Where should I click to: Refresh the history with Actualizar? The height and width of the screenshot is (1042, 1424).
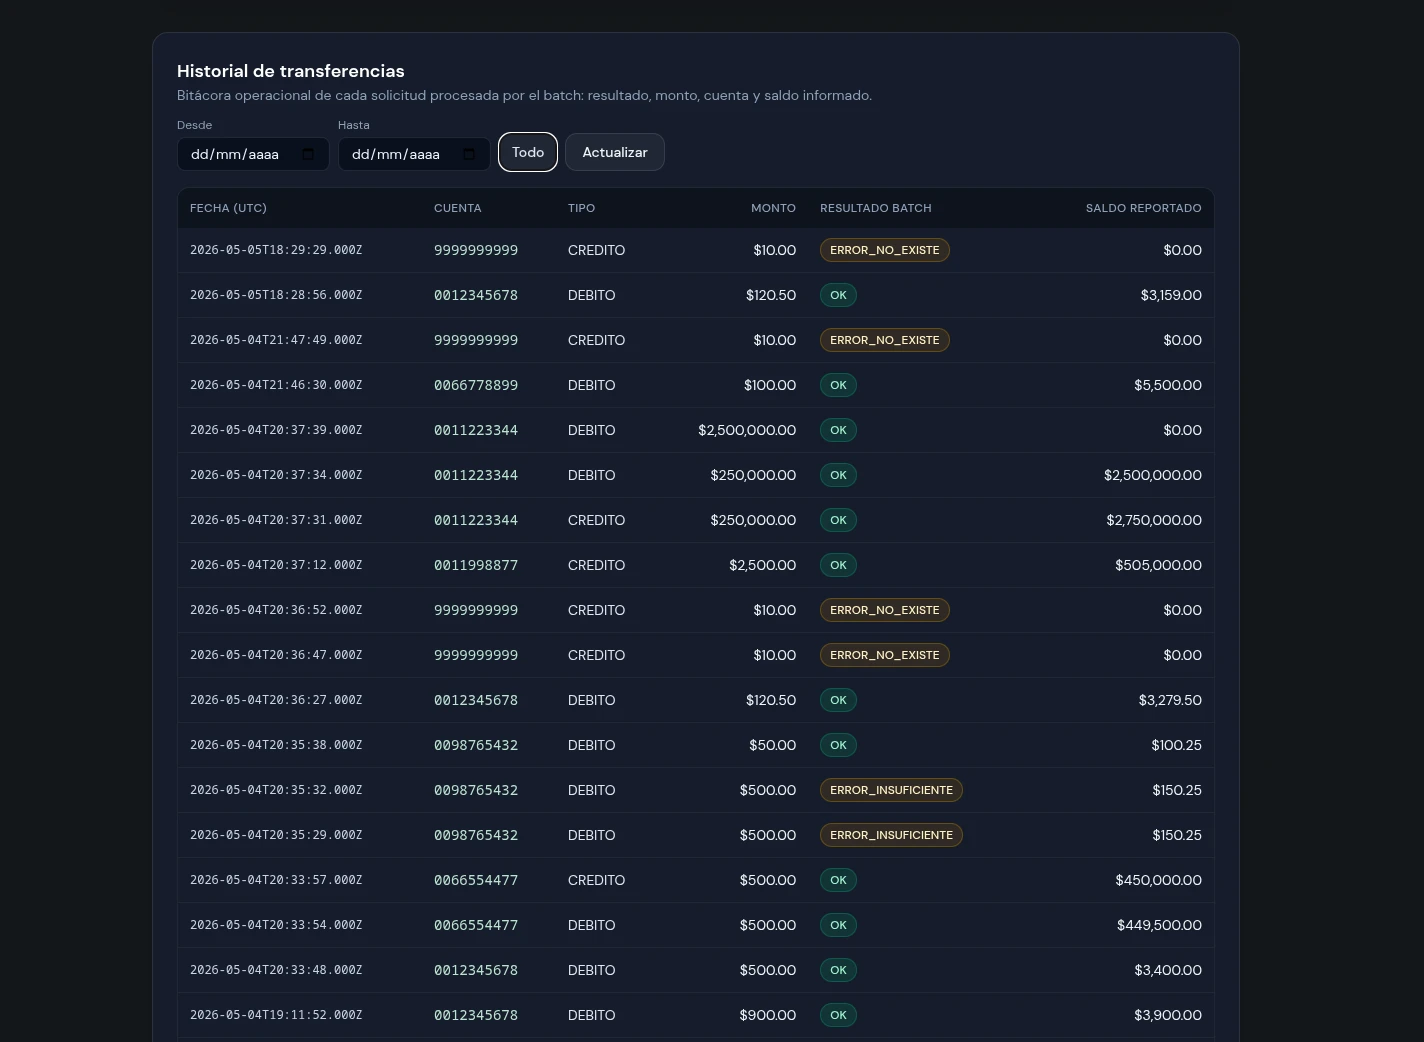[x=615, y=152]
